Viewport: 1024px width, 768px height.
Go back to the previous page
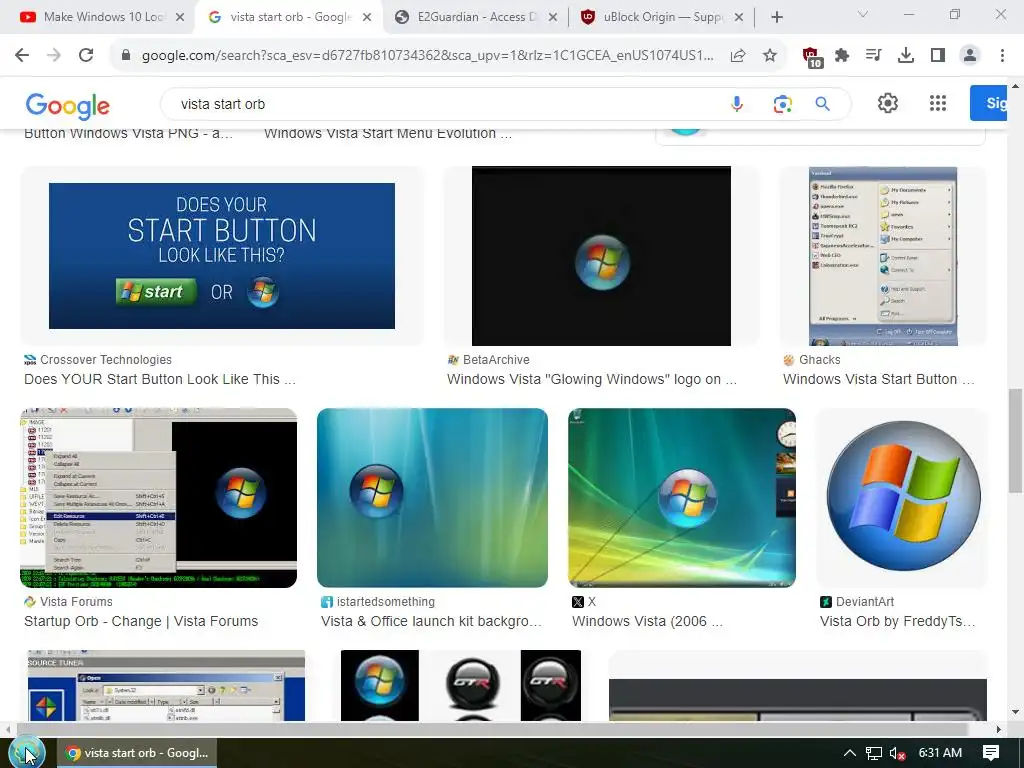(x=22, y=56)
